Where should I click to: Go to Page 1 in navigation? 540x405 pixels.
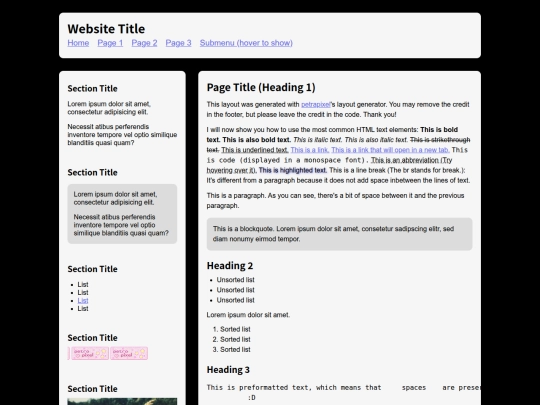[x=110, y=43]
